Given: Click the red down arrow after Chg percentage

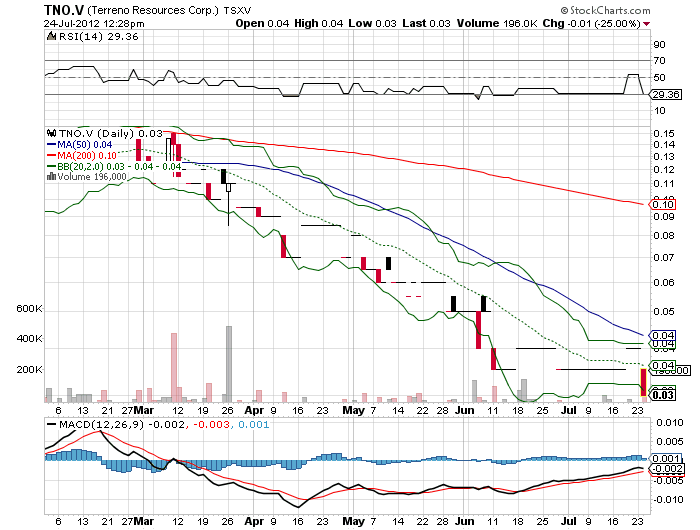Looking at the screenshot, I should (x=646, y=24).
